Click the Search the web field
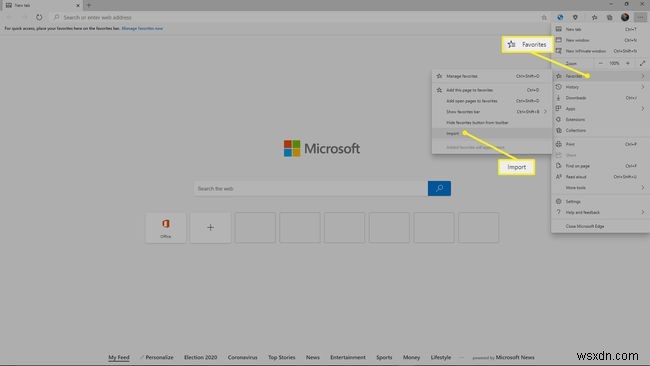Viewport: 650px width, 366px height. (x=310, y=189)
